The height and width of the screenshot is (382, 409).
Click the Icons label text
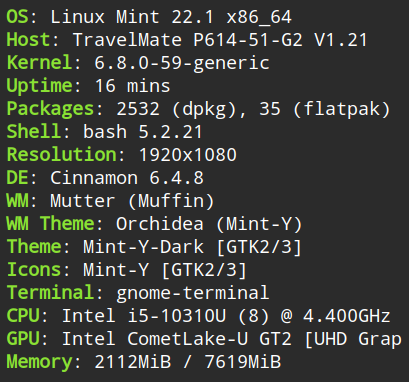tap(34, 270)
